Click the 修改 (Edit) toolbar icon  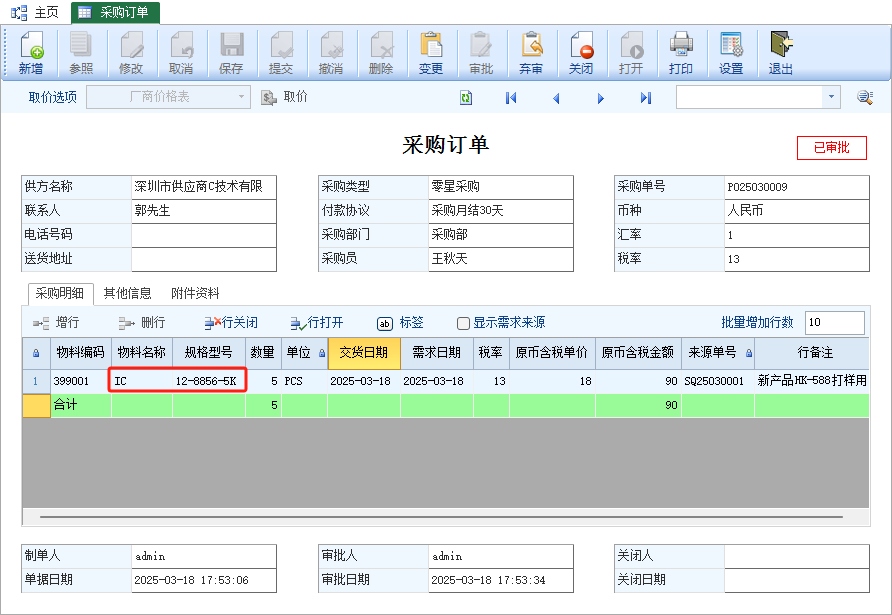(131, 52)
